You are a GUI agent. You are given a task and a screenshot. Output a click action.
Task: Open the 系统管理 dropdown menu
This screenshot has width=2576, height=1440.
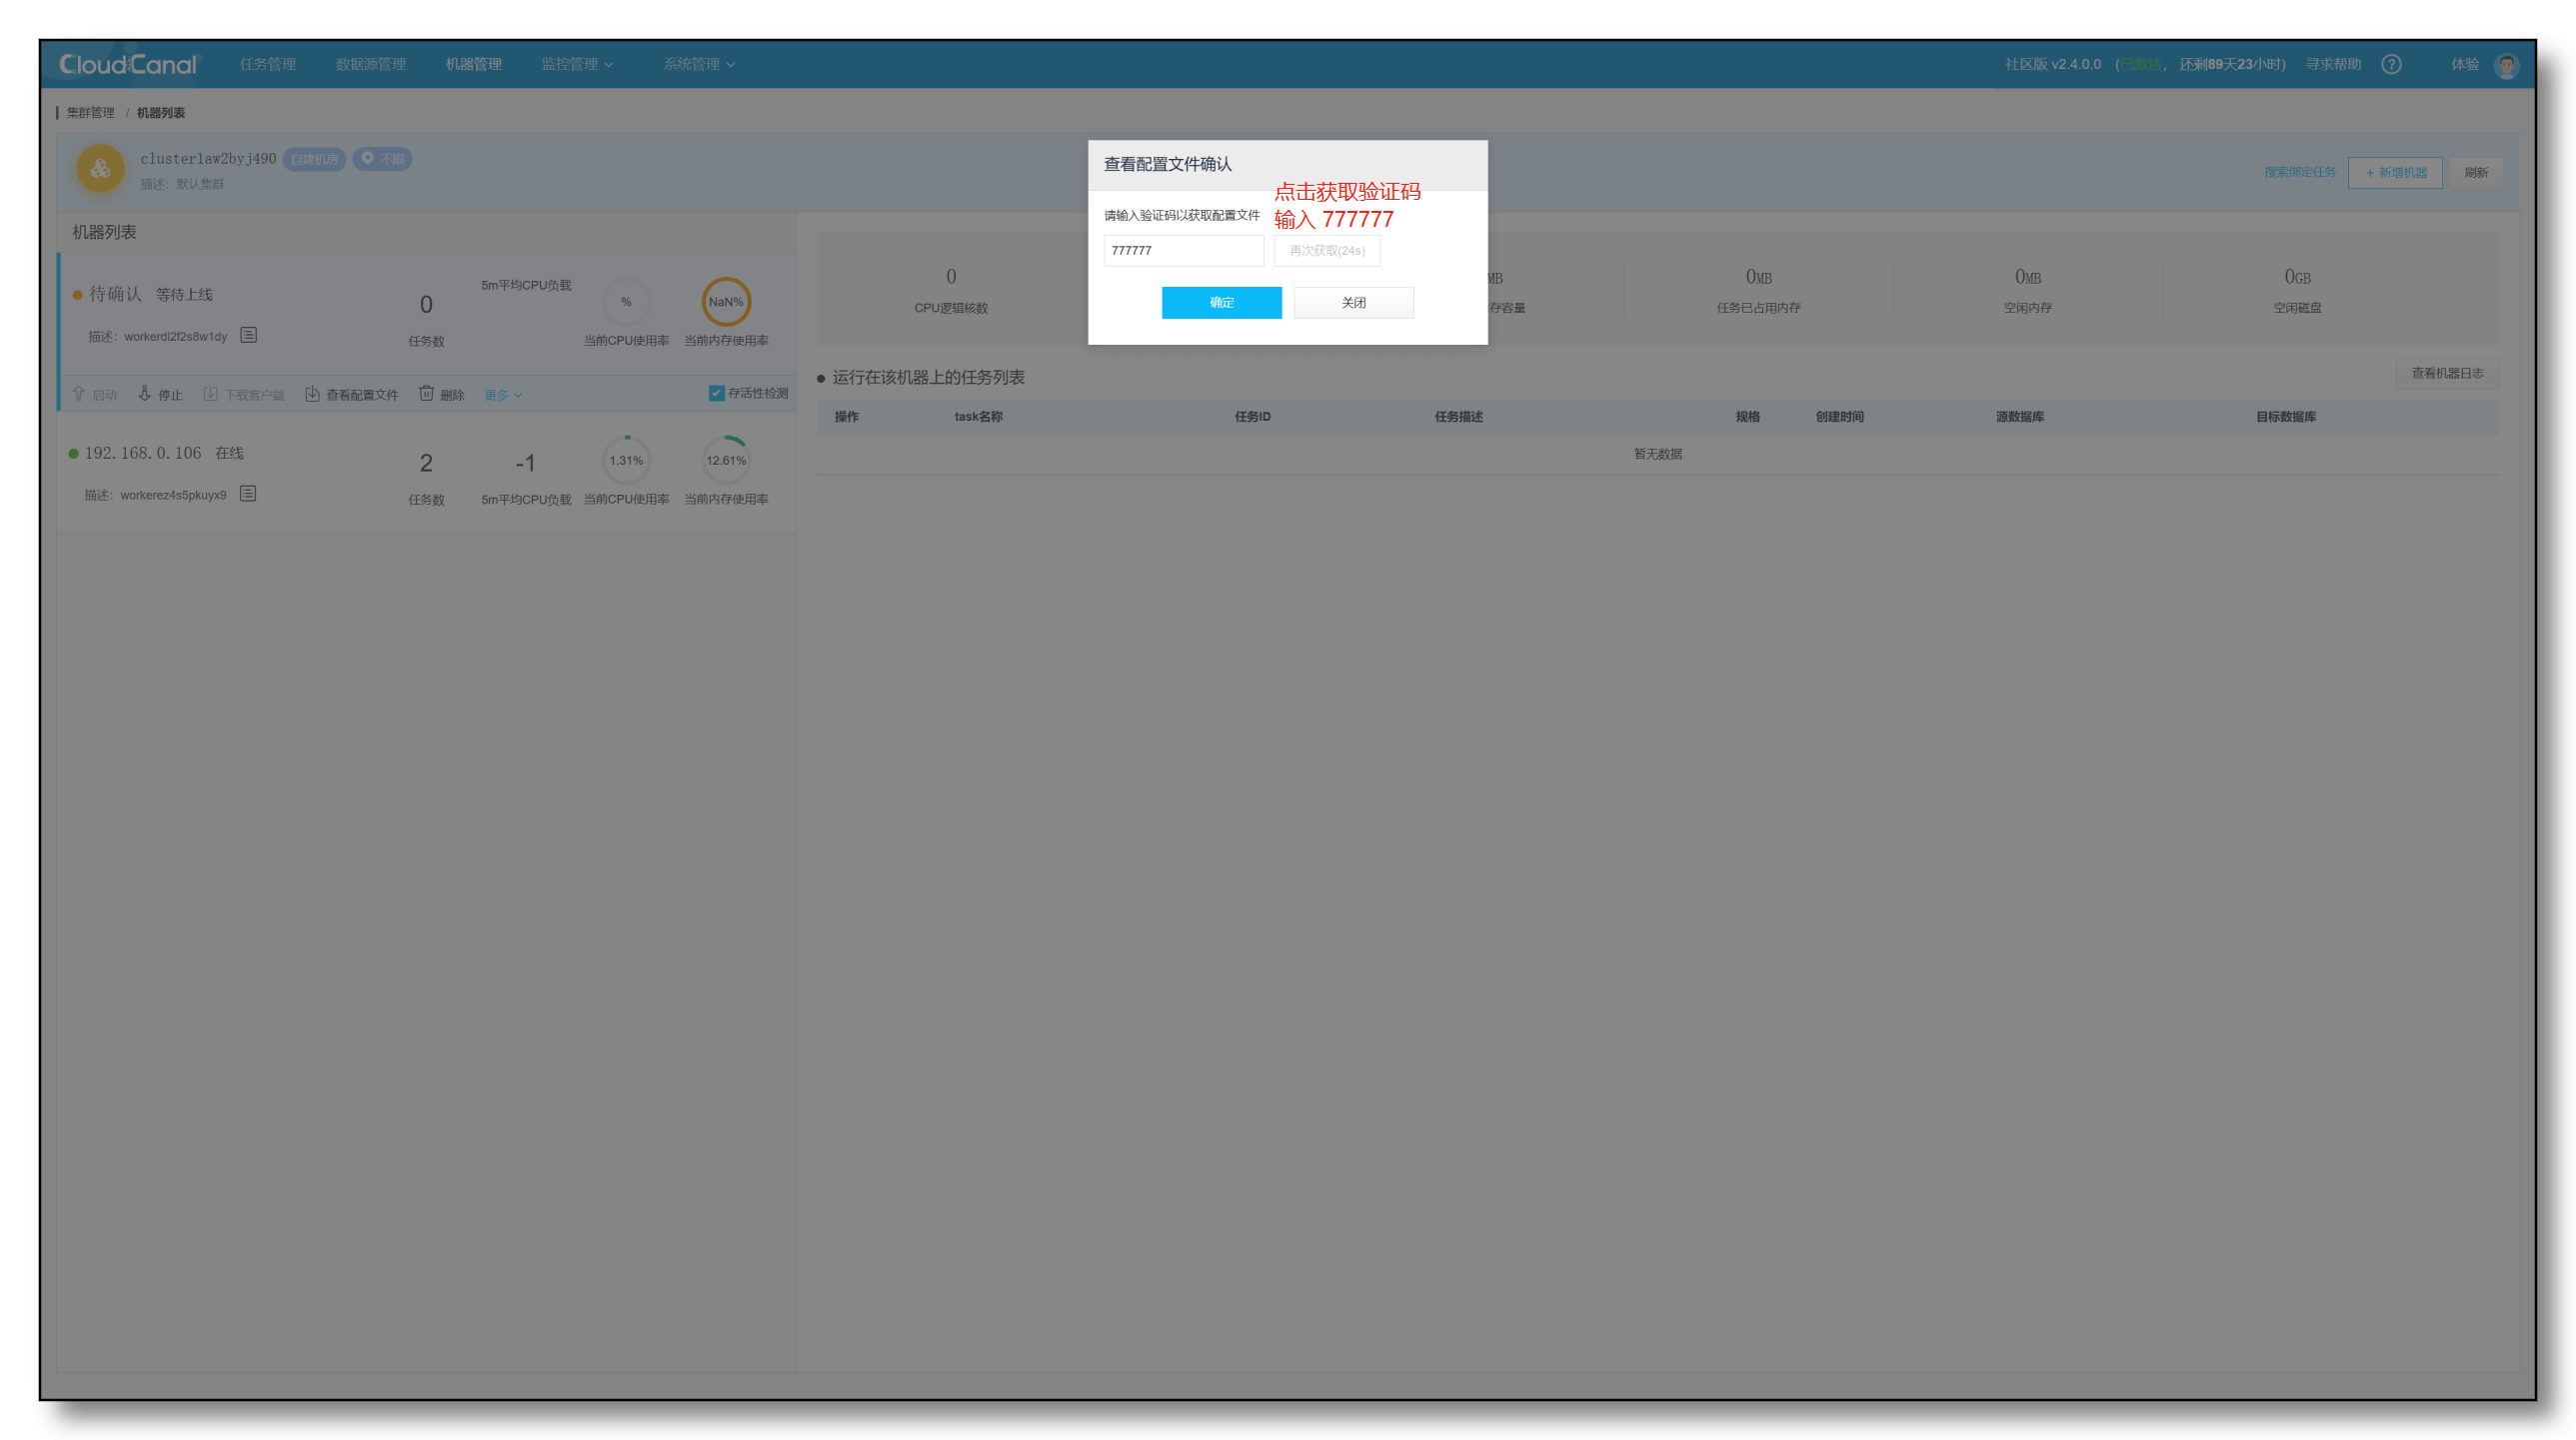click(x=699, y=64)
